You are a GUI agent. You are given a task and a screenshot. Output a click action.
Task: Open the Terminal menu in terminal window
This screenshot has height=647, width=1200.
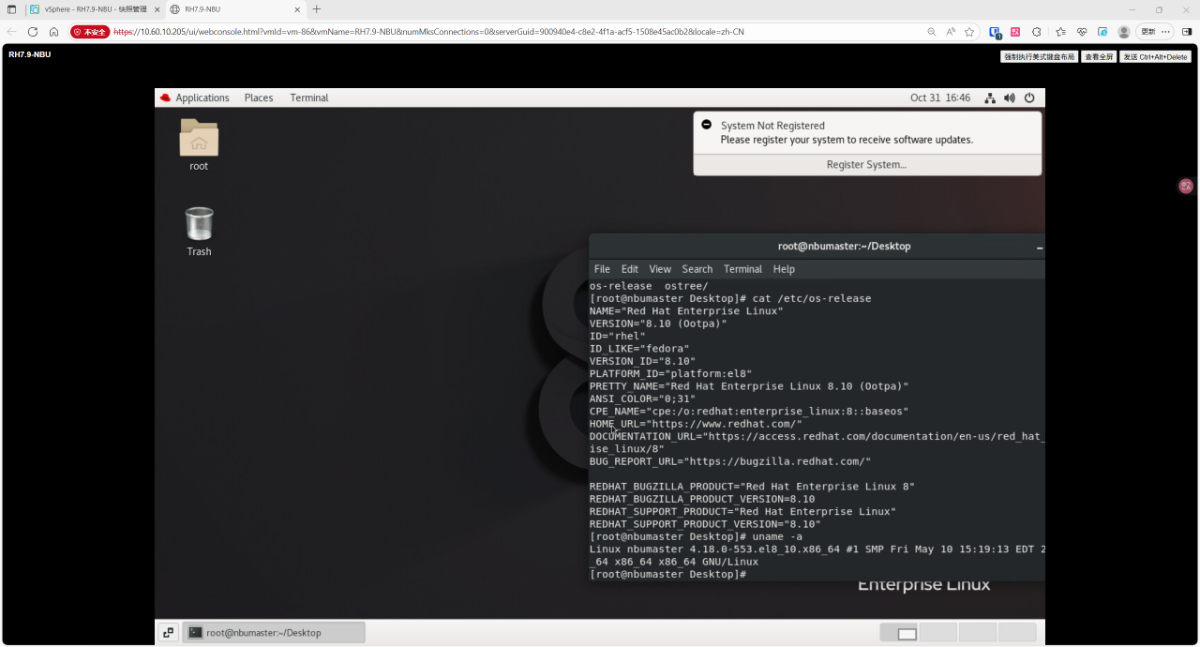(x=743, y=269)
